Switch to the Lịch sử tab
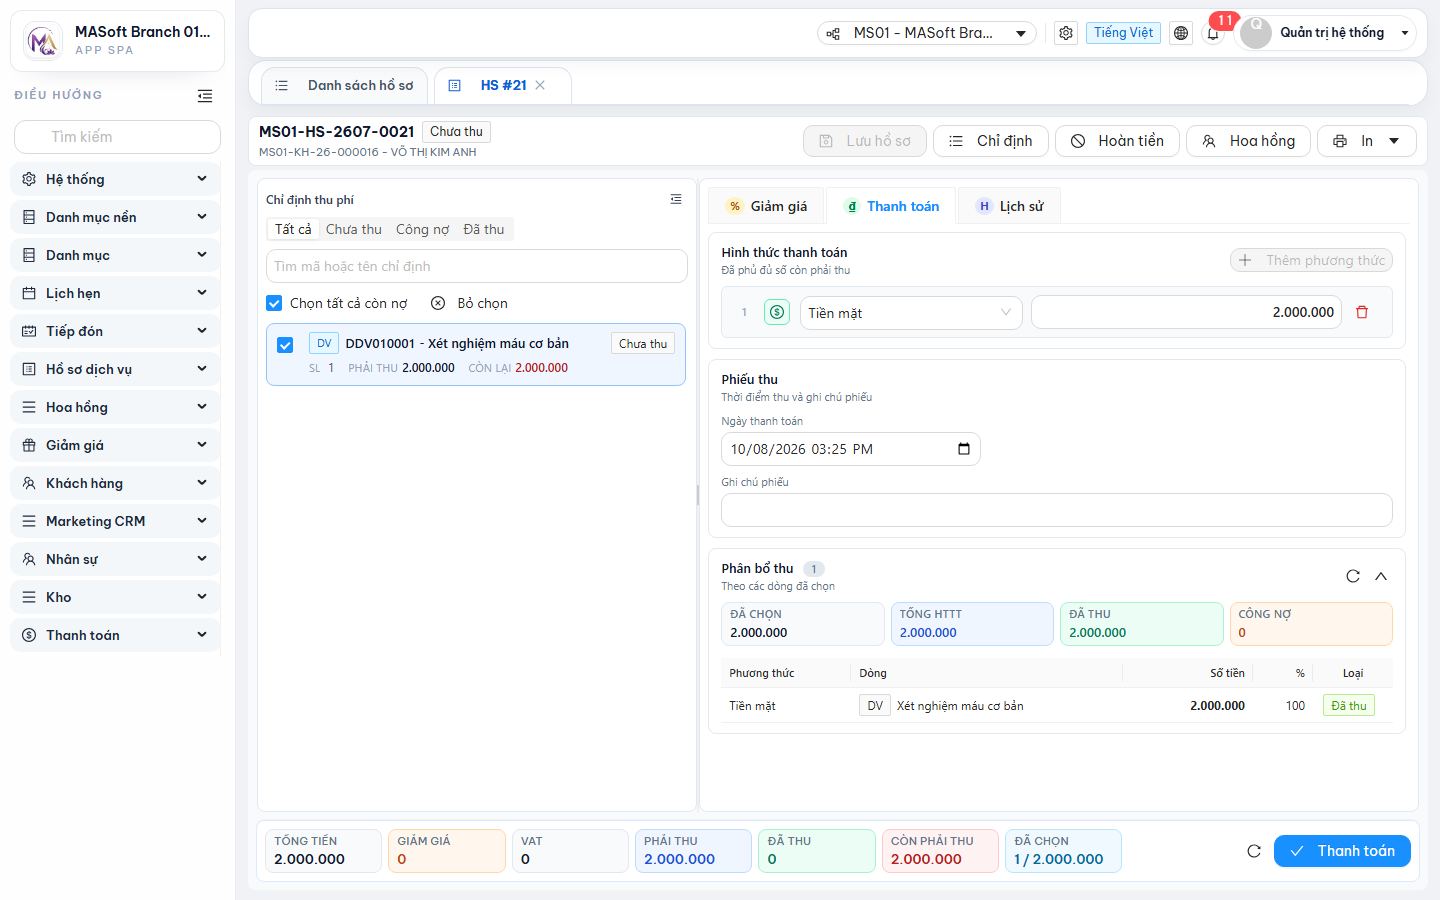Screen dimensions: 1440x900 [x=1010, y=206]
